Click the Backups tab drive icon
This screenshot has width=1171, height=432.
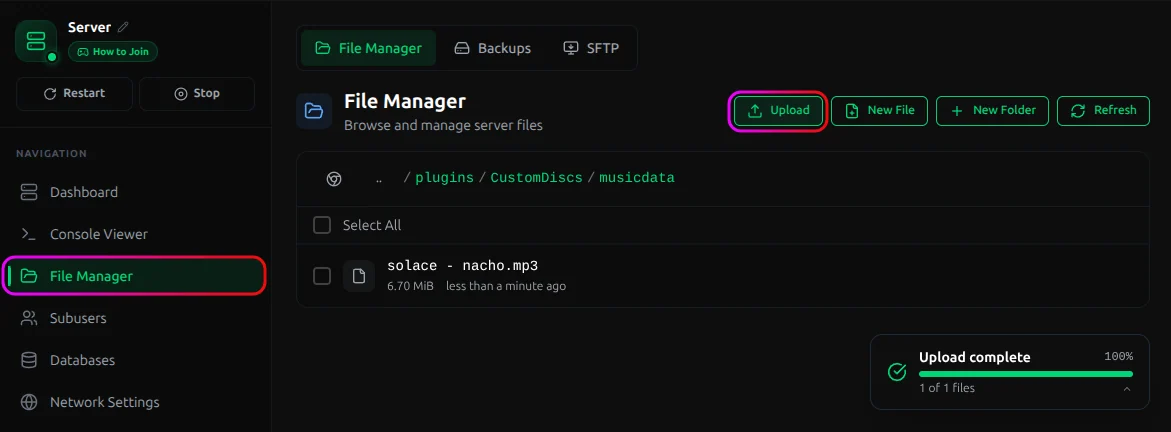(x=462, y=48)
